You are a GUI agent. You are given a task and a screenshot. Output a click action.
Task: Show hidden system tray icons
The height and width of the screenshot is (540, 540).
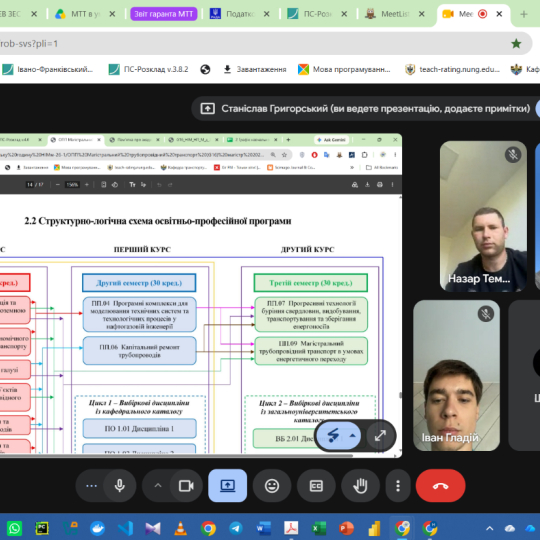489,528
